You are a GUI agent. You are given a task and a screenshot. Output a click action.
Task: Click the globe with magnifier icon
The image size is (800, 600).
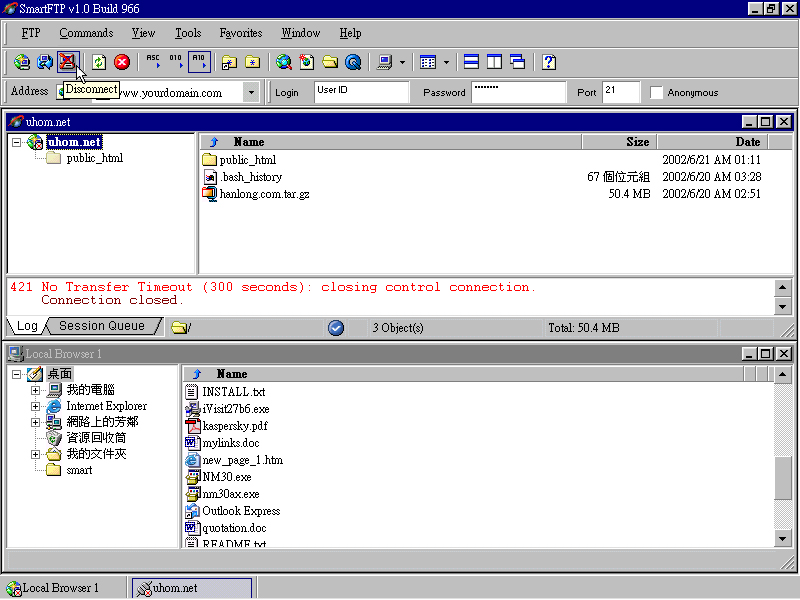284,62
